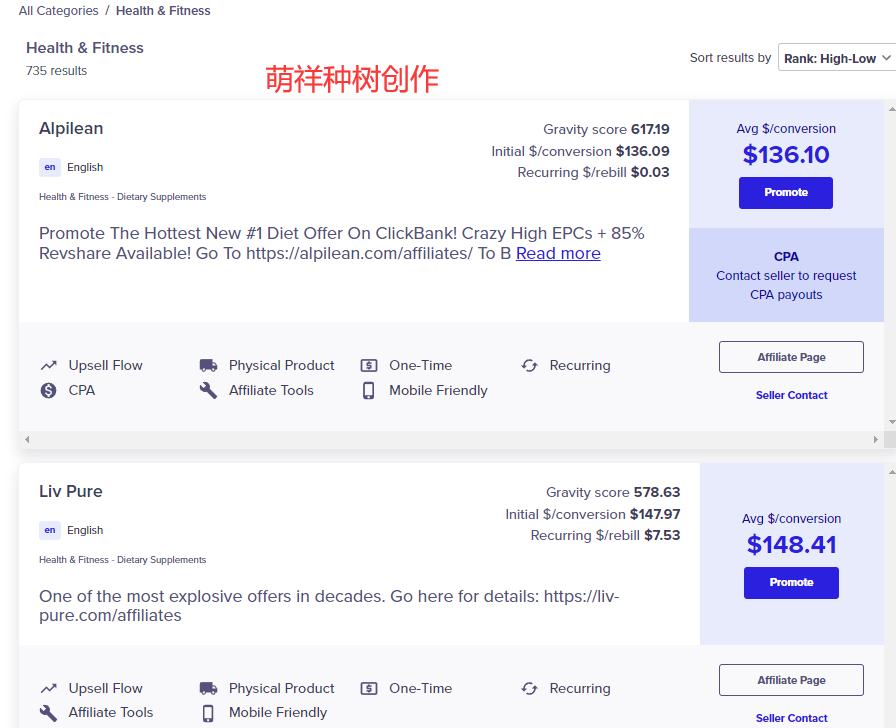Click Recurring arrows icon in Alpilean card
The width and height of the screenshot is (896, 728).
point(530,365)
